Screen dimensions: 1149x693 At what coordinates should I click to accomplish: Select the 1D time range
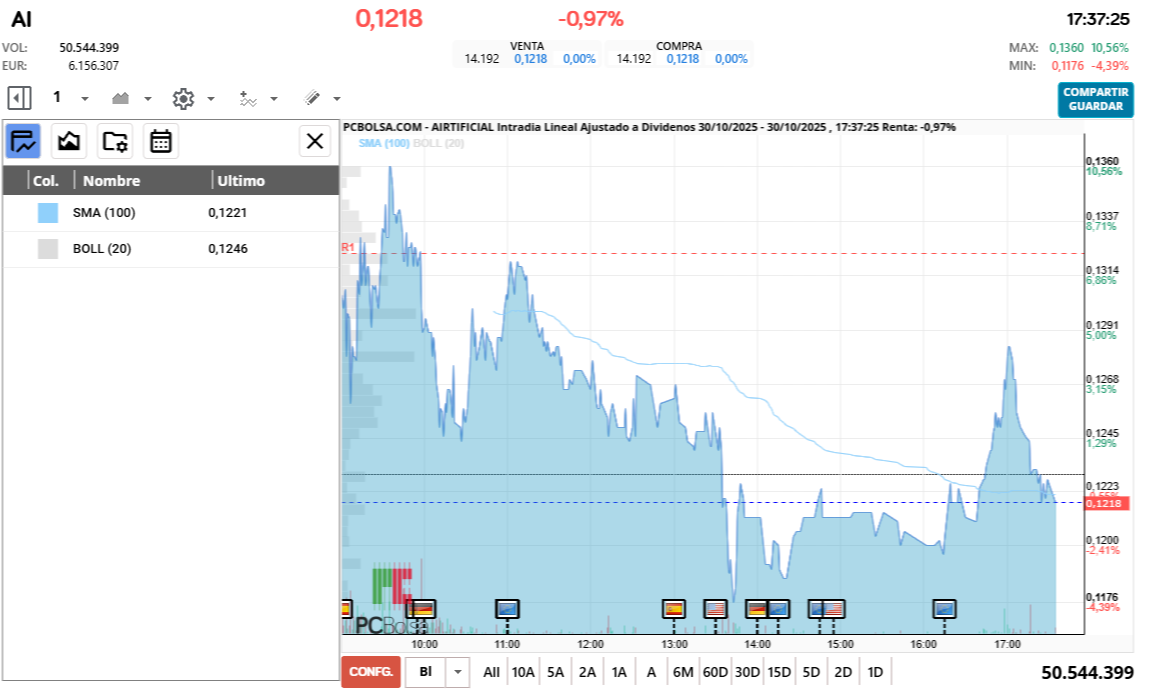[875, 672]
